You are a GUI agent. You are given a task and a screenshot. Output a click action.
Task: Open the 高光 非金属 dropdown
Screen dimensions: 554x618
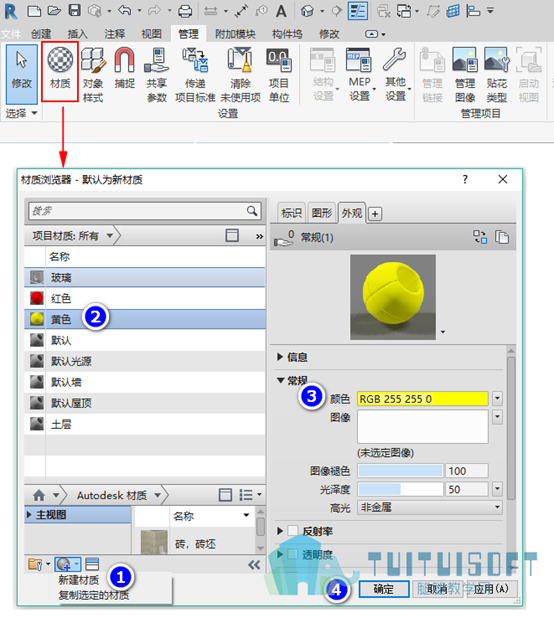430,507
